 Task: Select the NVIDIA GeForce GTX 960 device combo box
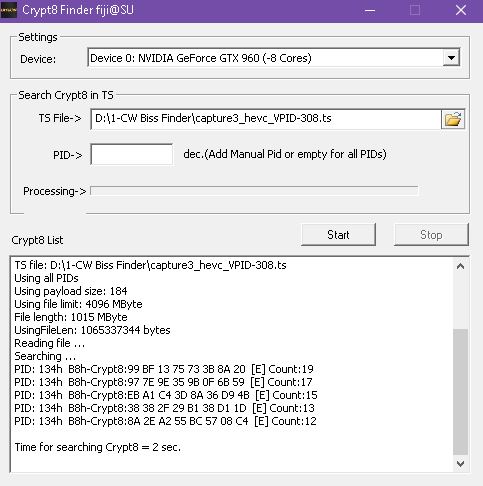pos(274,58)
